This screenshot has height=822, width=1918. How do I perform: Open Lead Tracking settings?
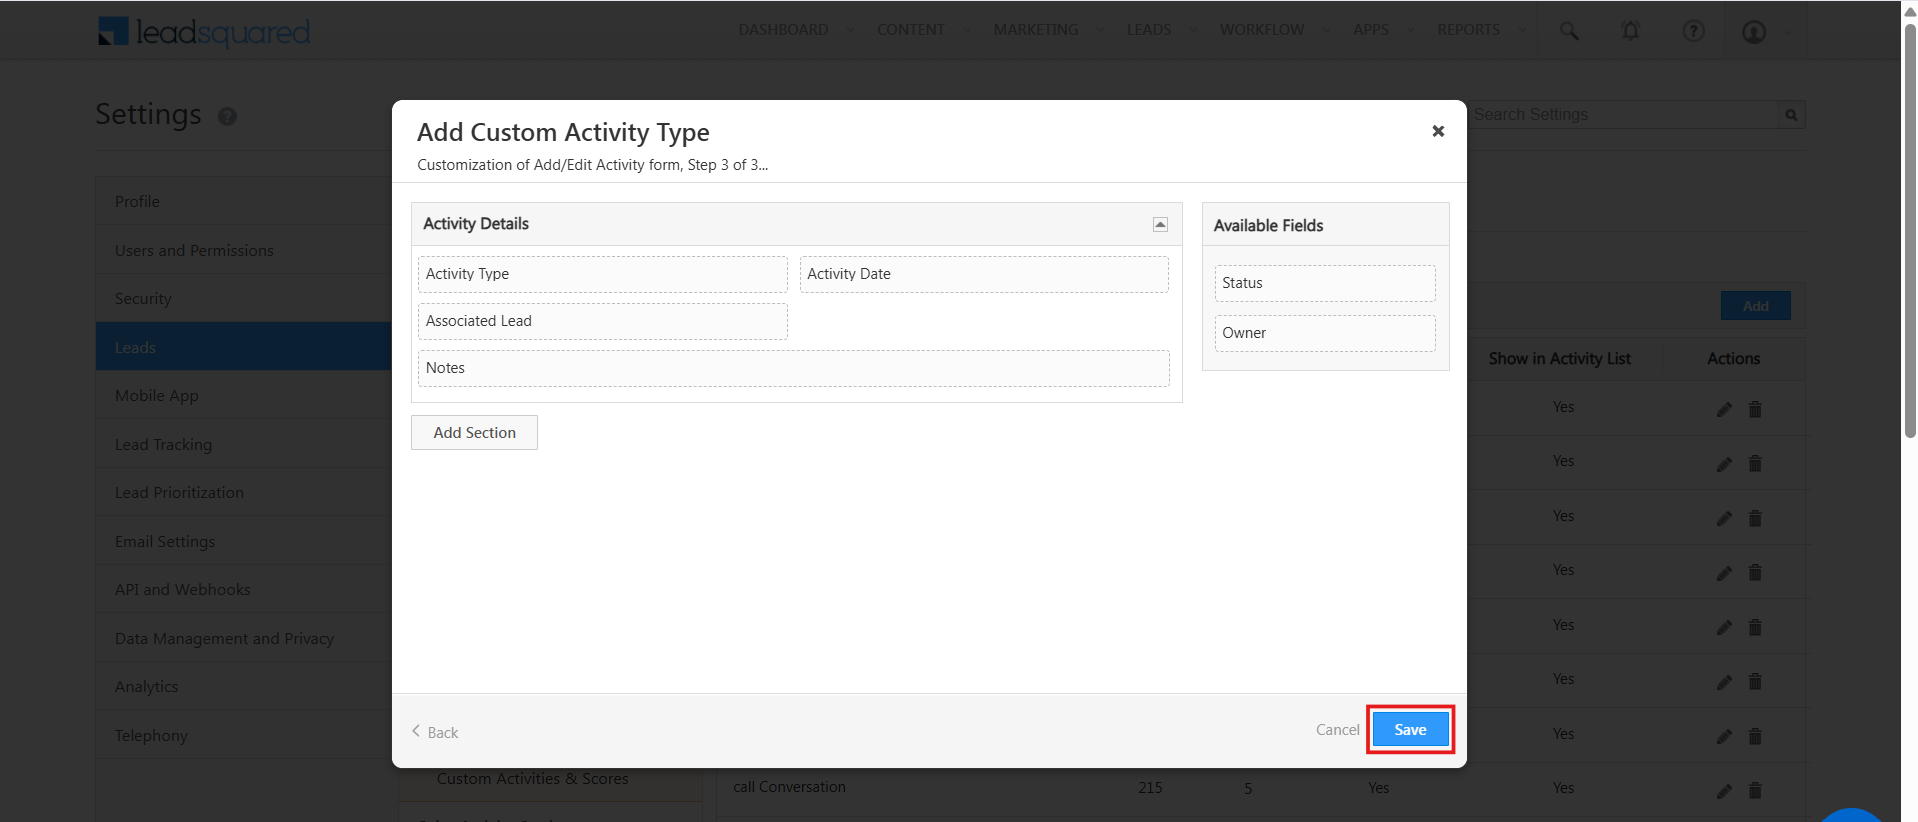click(243, 444)
